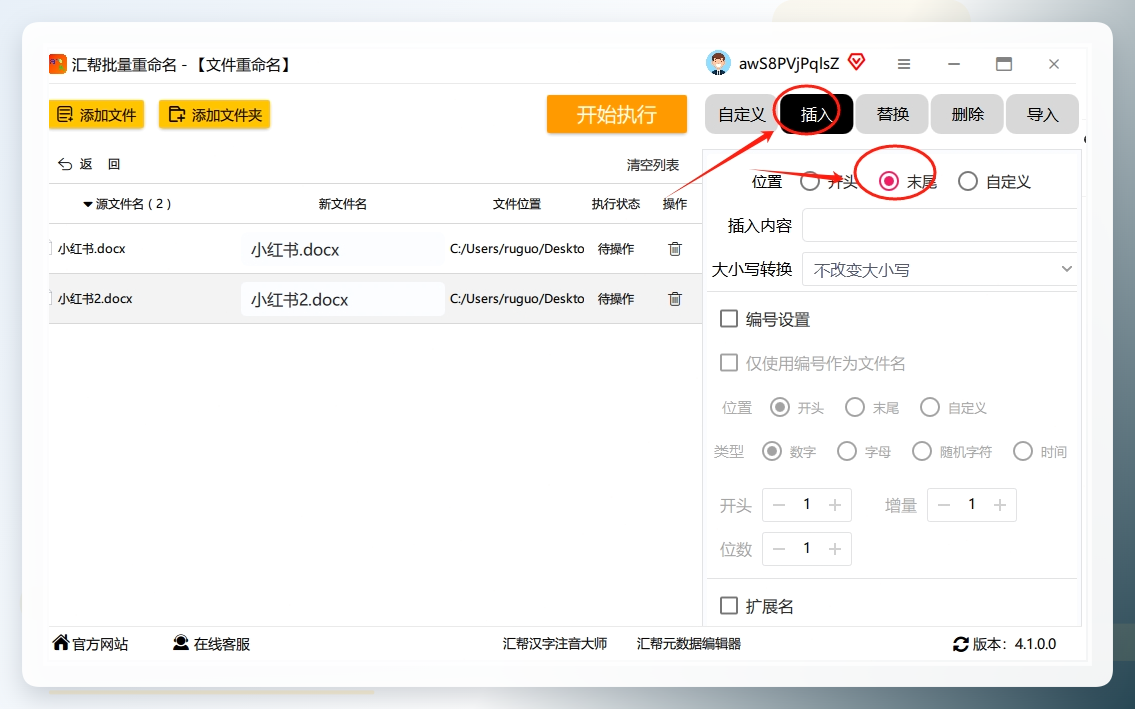Select the 自定义 insert position radio
This screenshot has width=1135, height=709.
pos(968,181)
